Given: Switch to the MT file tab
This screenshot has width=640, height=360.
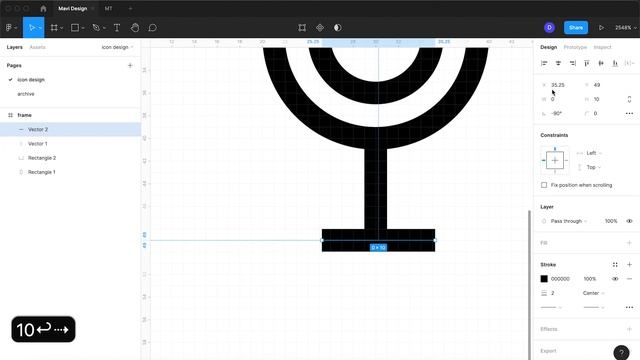Looking at the screenshot, I should [x=108, y=8].
